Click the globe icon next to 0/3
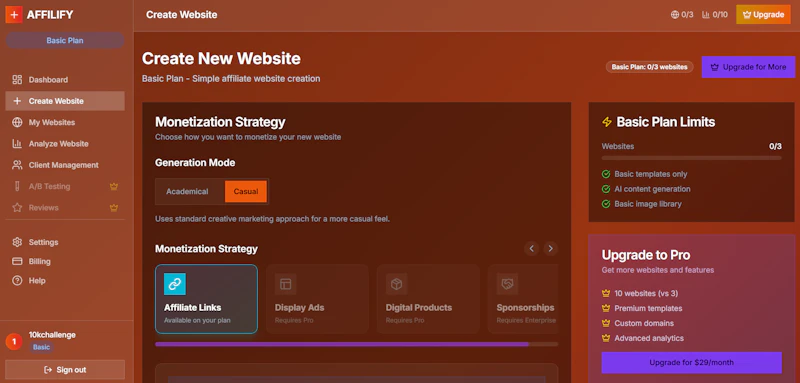This screenshot has height=383, width=800. click(675, 15)
